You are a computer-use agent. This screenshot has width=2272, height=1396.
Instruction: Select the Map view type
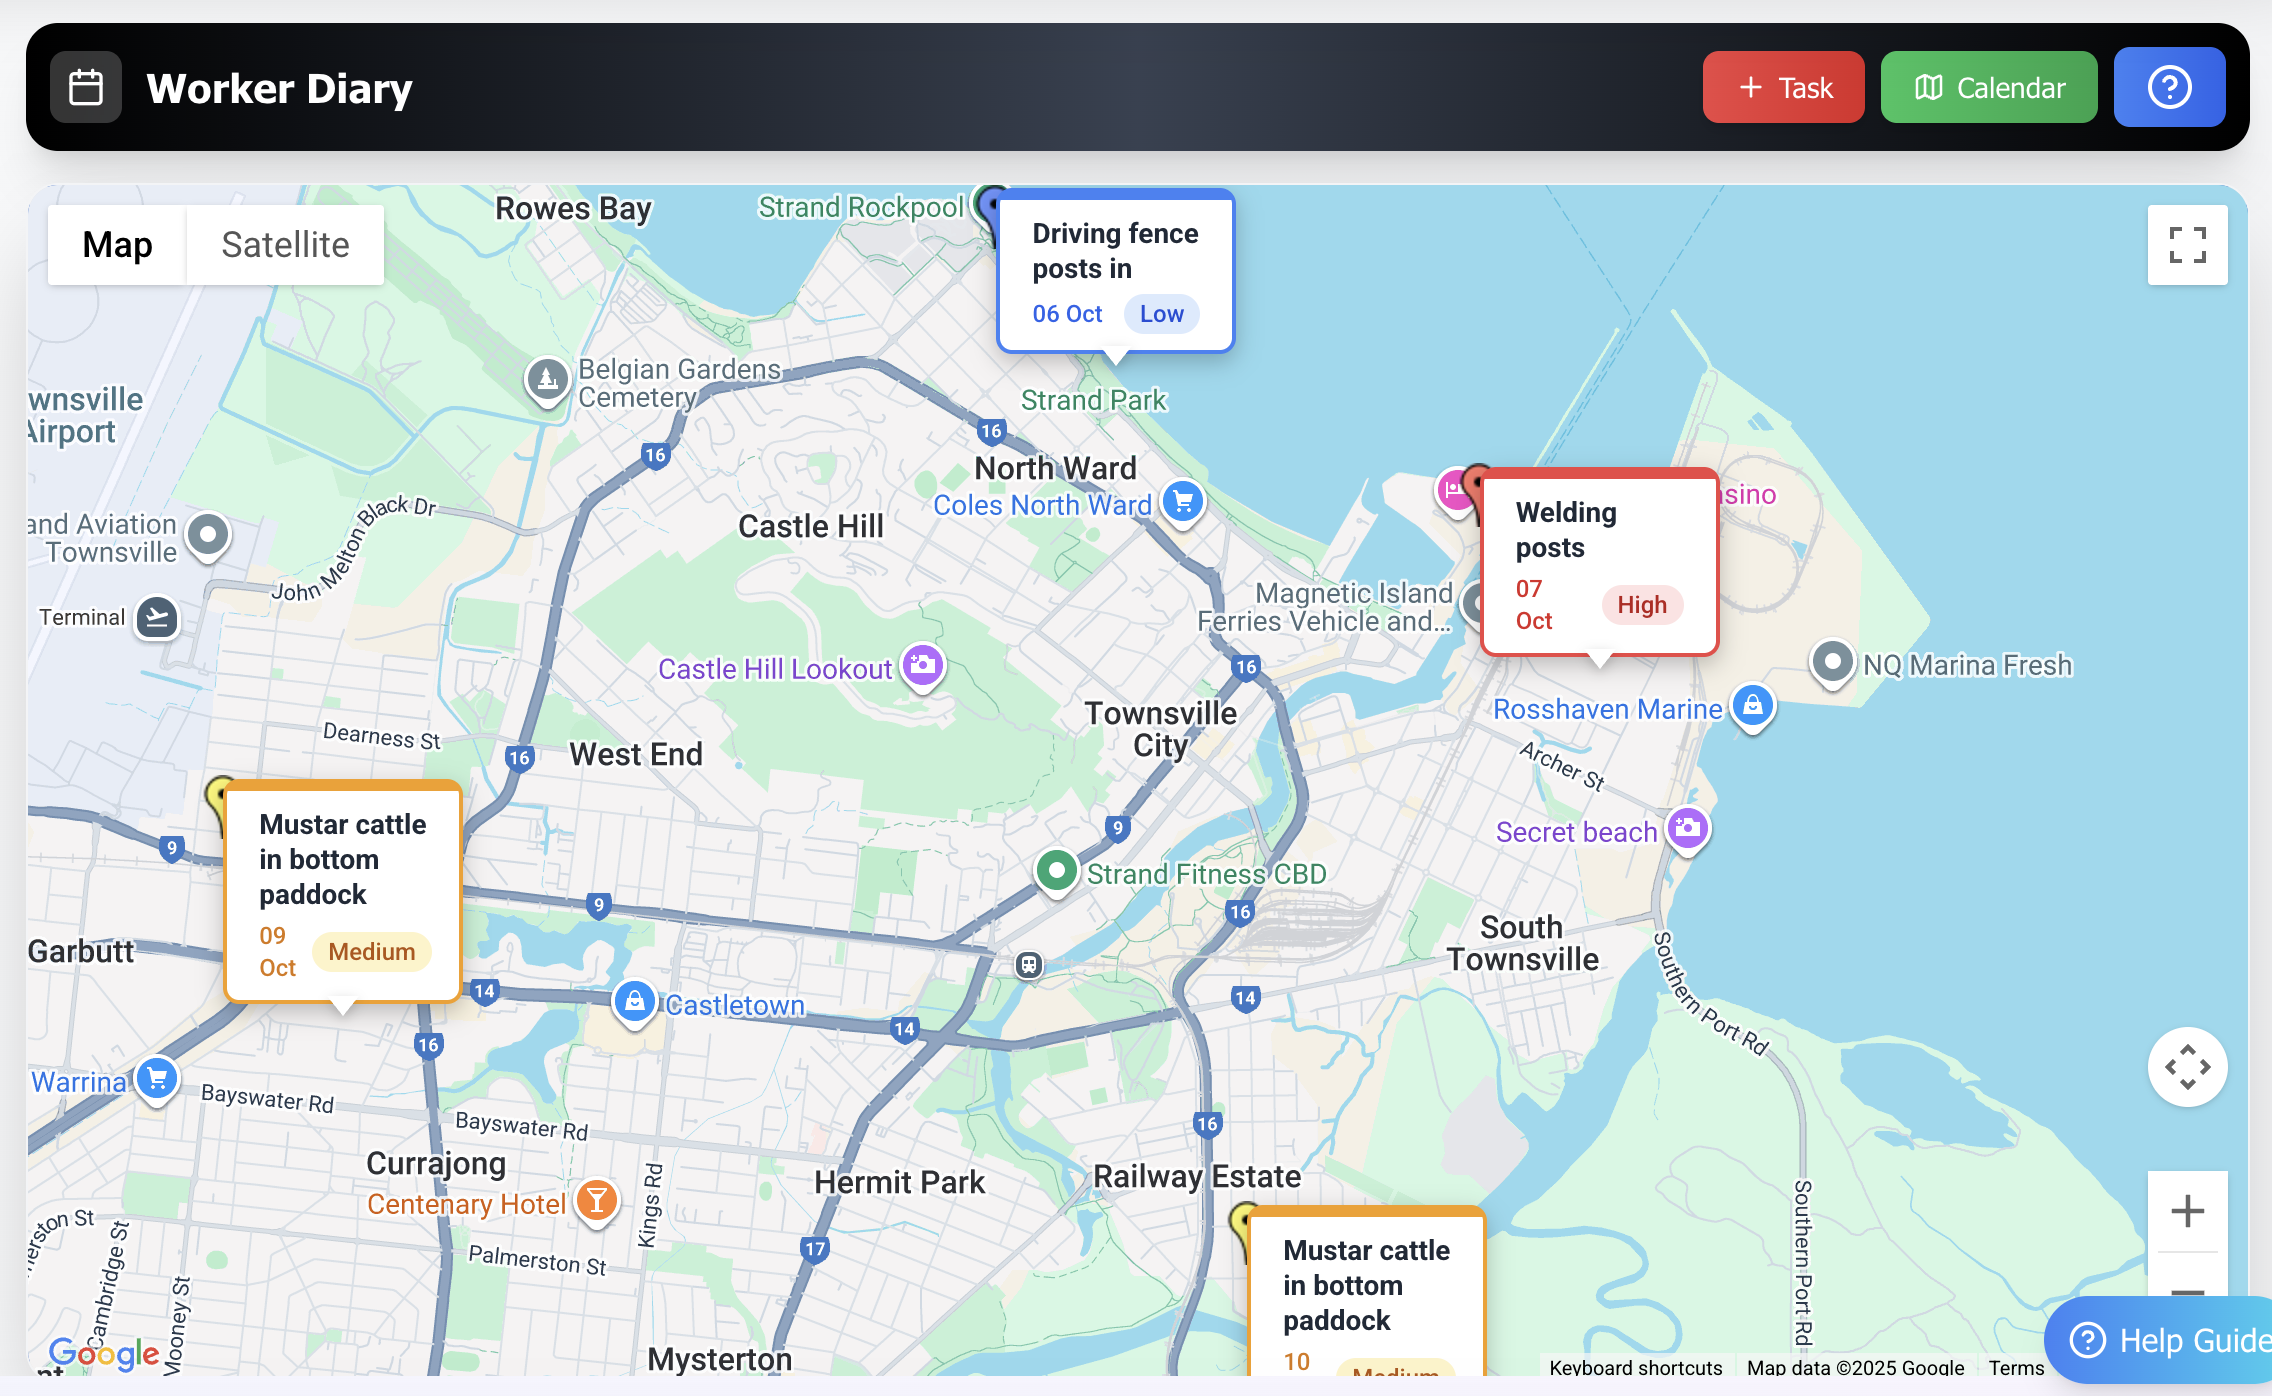pos(117,245)
